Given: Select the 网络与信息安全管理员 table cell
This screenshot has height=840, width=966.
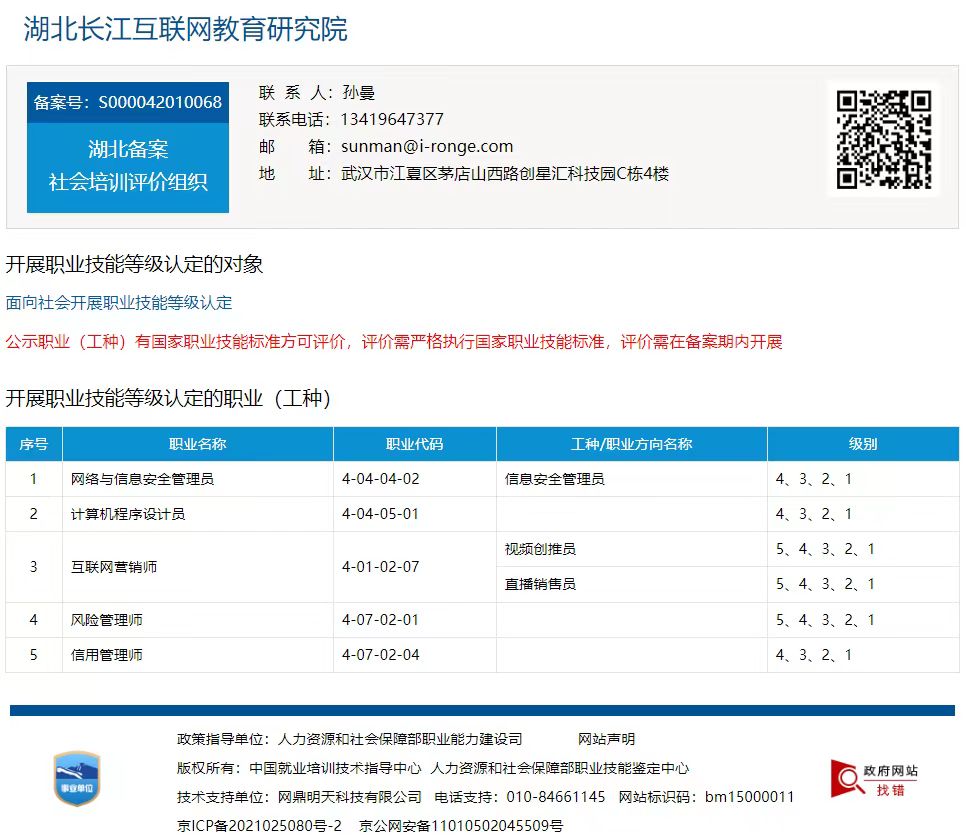Looking at the screenshot, I should tap(142, 479).
